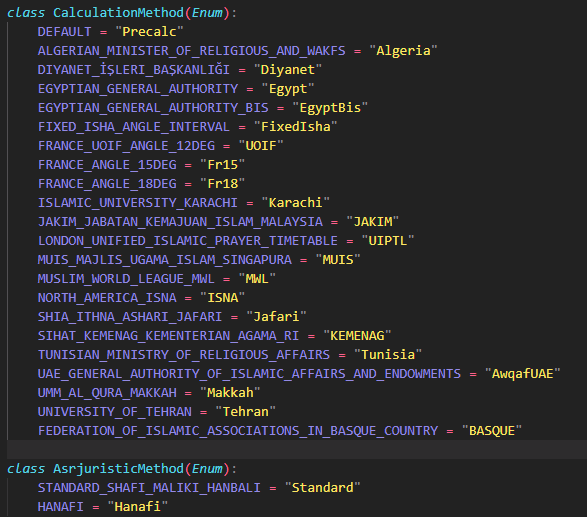Screen dimensions: 587x517
Task: Click the "Jafari" string value
Action: click(276, 317)
